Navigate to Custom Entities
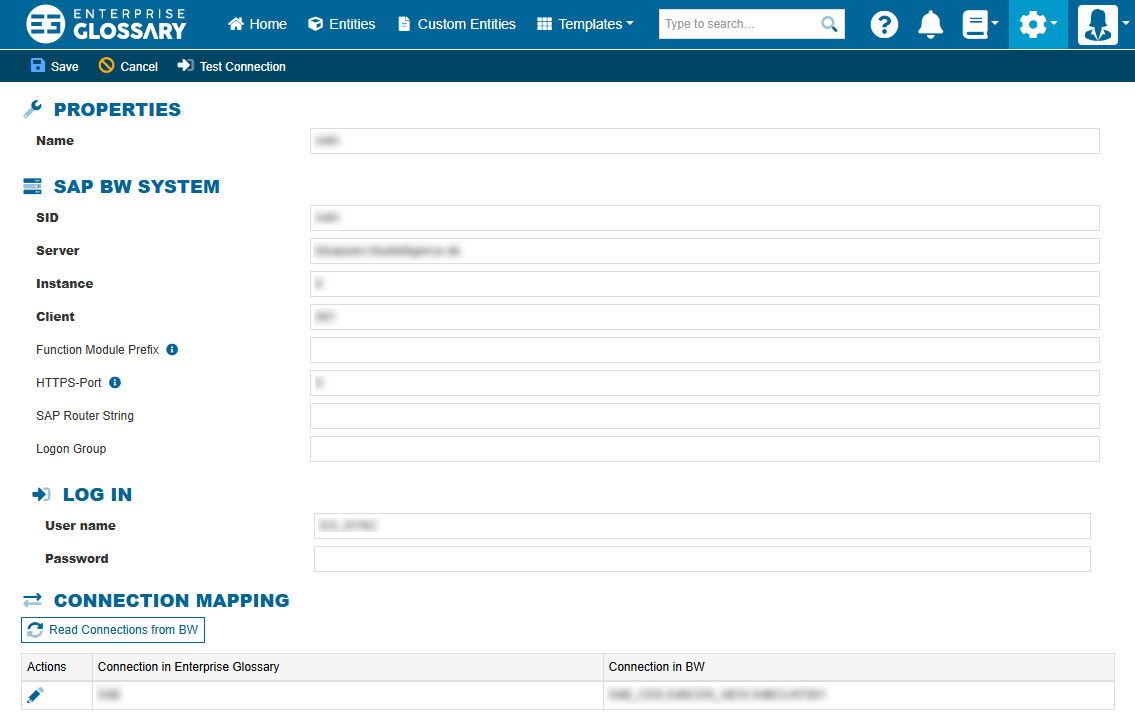1135x726 pixels. coord(456,24)
